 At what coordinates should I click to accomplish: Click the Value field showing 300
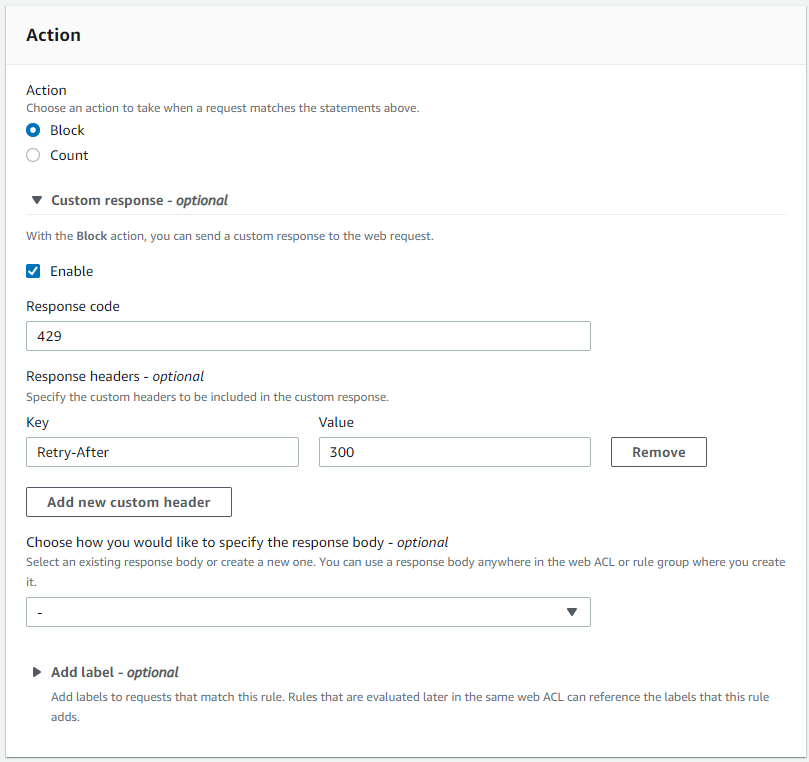[x=453, y=451]
